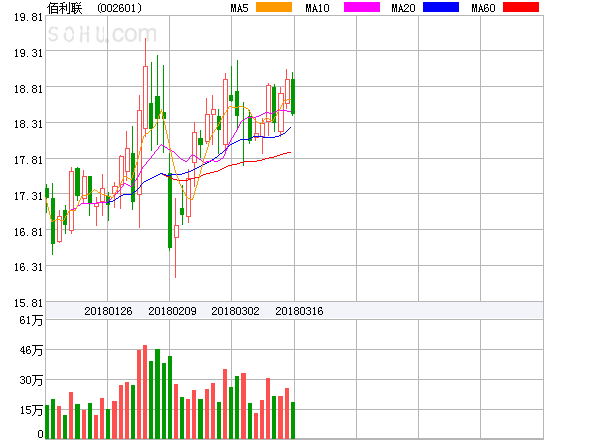Screen dimensions: 600x440
Task: Select the MA20 legend label
Action: coord(403,8)
